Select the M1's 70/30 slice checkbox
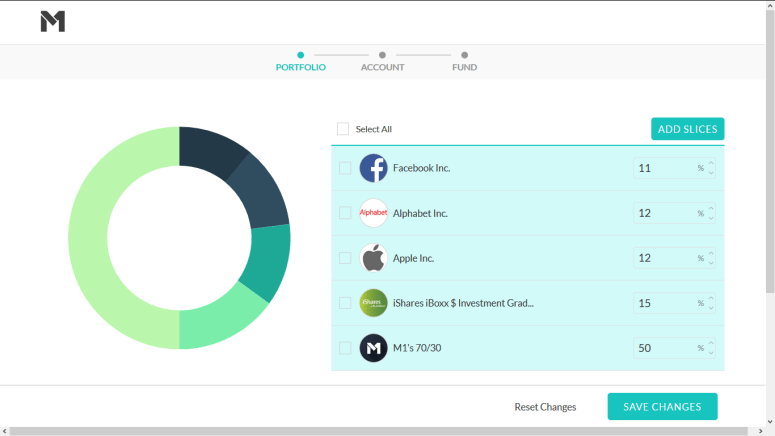The height and width of the screenshot is (436, 775). [345, 348]
